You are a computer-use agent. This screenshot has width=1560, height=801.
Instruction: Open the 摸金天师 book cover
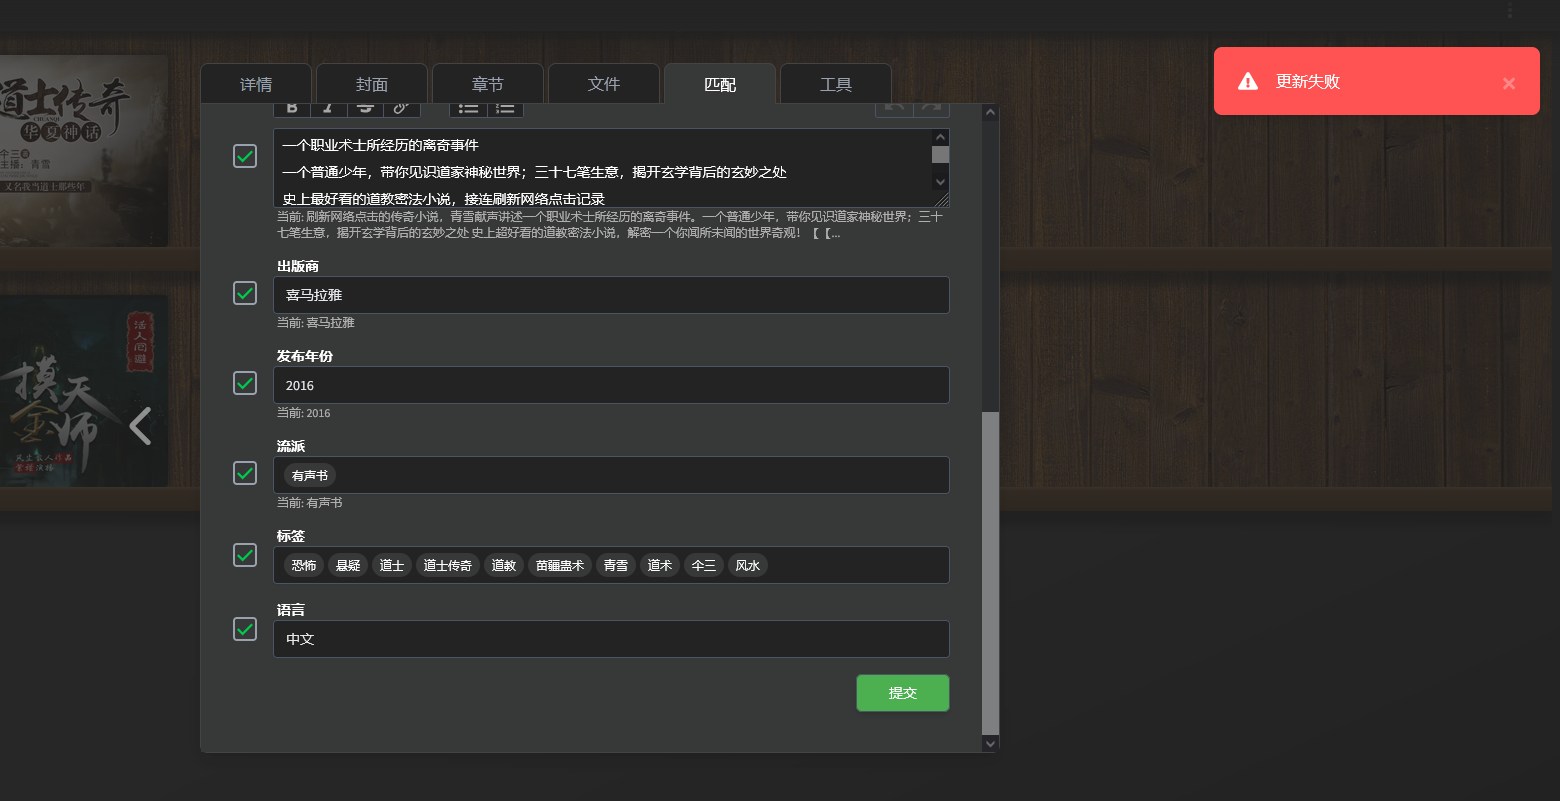pos(84,391)
